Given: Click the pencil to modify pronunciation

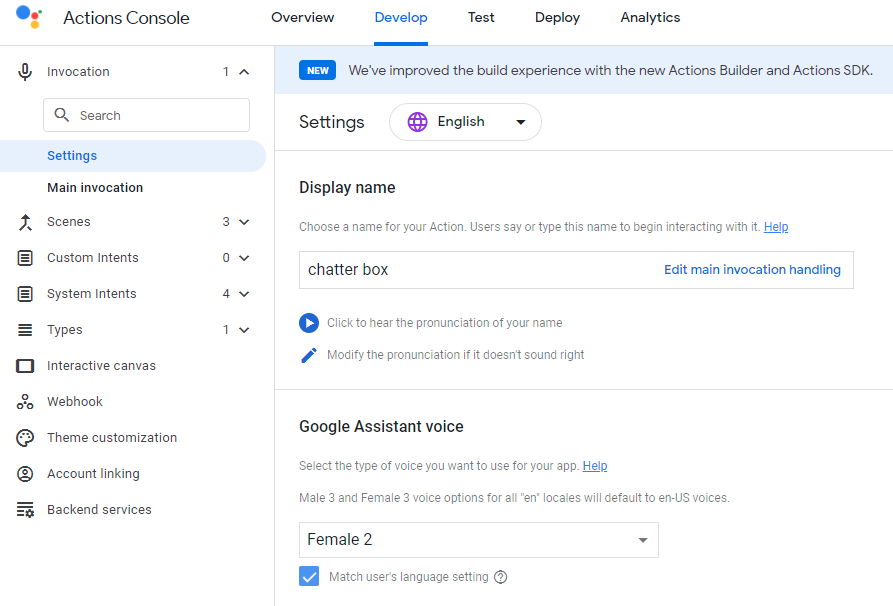Looking at the screenshot, I should click(x=308, y=354).
